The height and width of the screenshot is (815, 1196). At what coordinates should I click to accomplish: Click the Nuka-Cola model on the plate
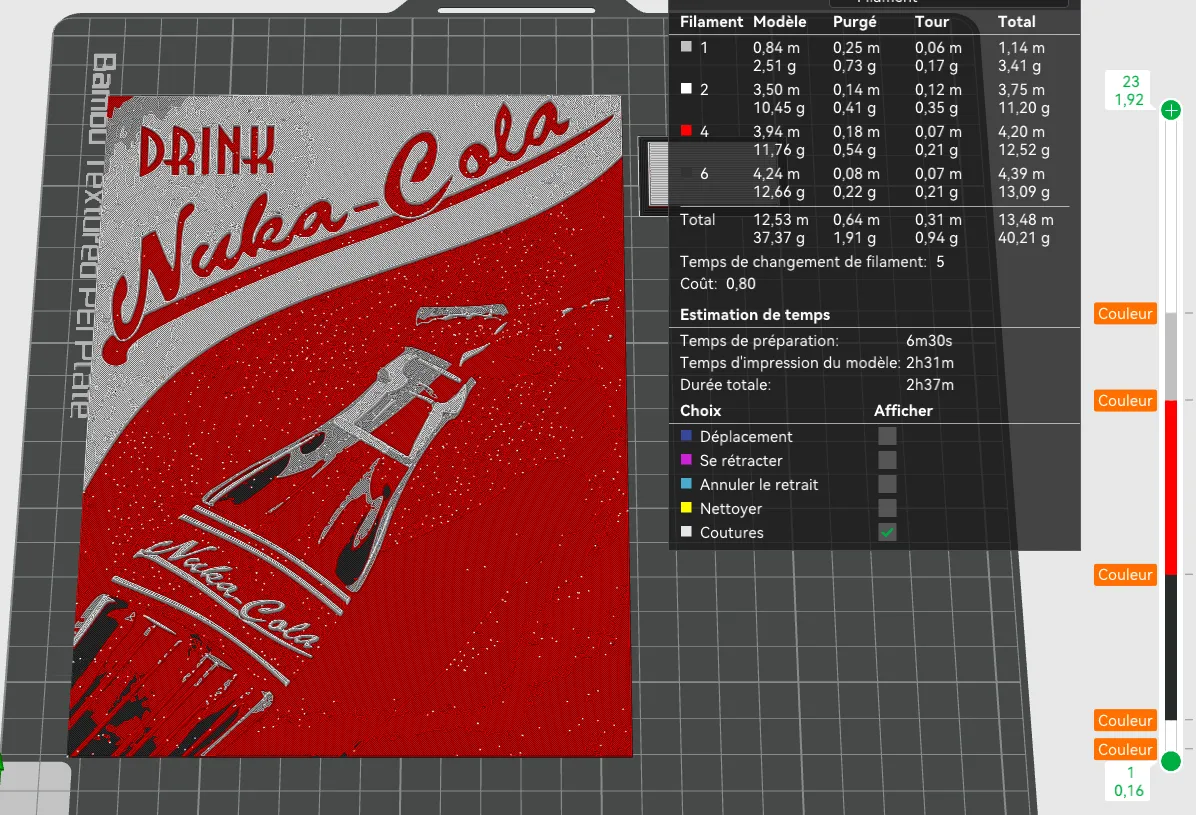point(351,427)
